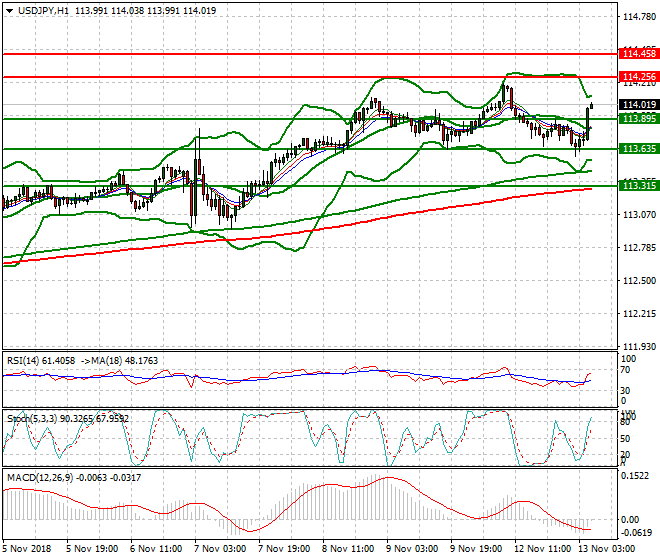
Task: Click the 7 Nov 03:00 time axis label
Action: point(220,549)
